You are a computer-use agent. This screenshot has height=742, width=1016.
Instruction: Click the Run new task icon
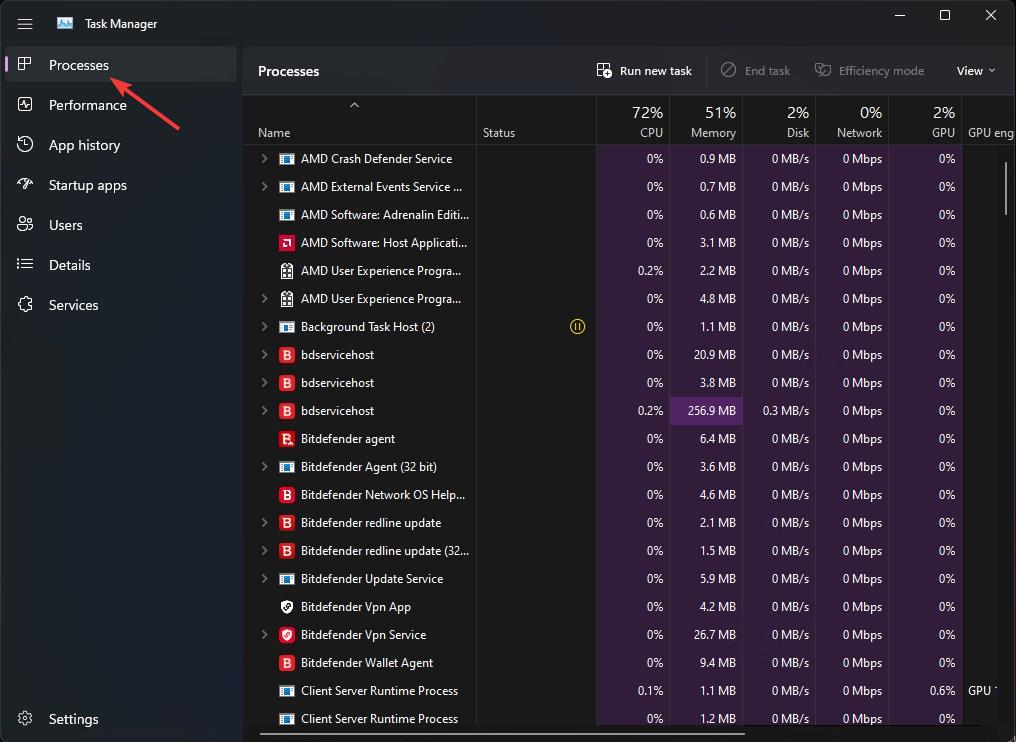[604, 71]
